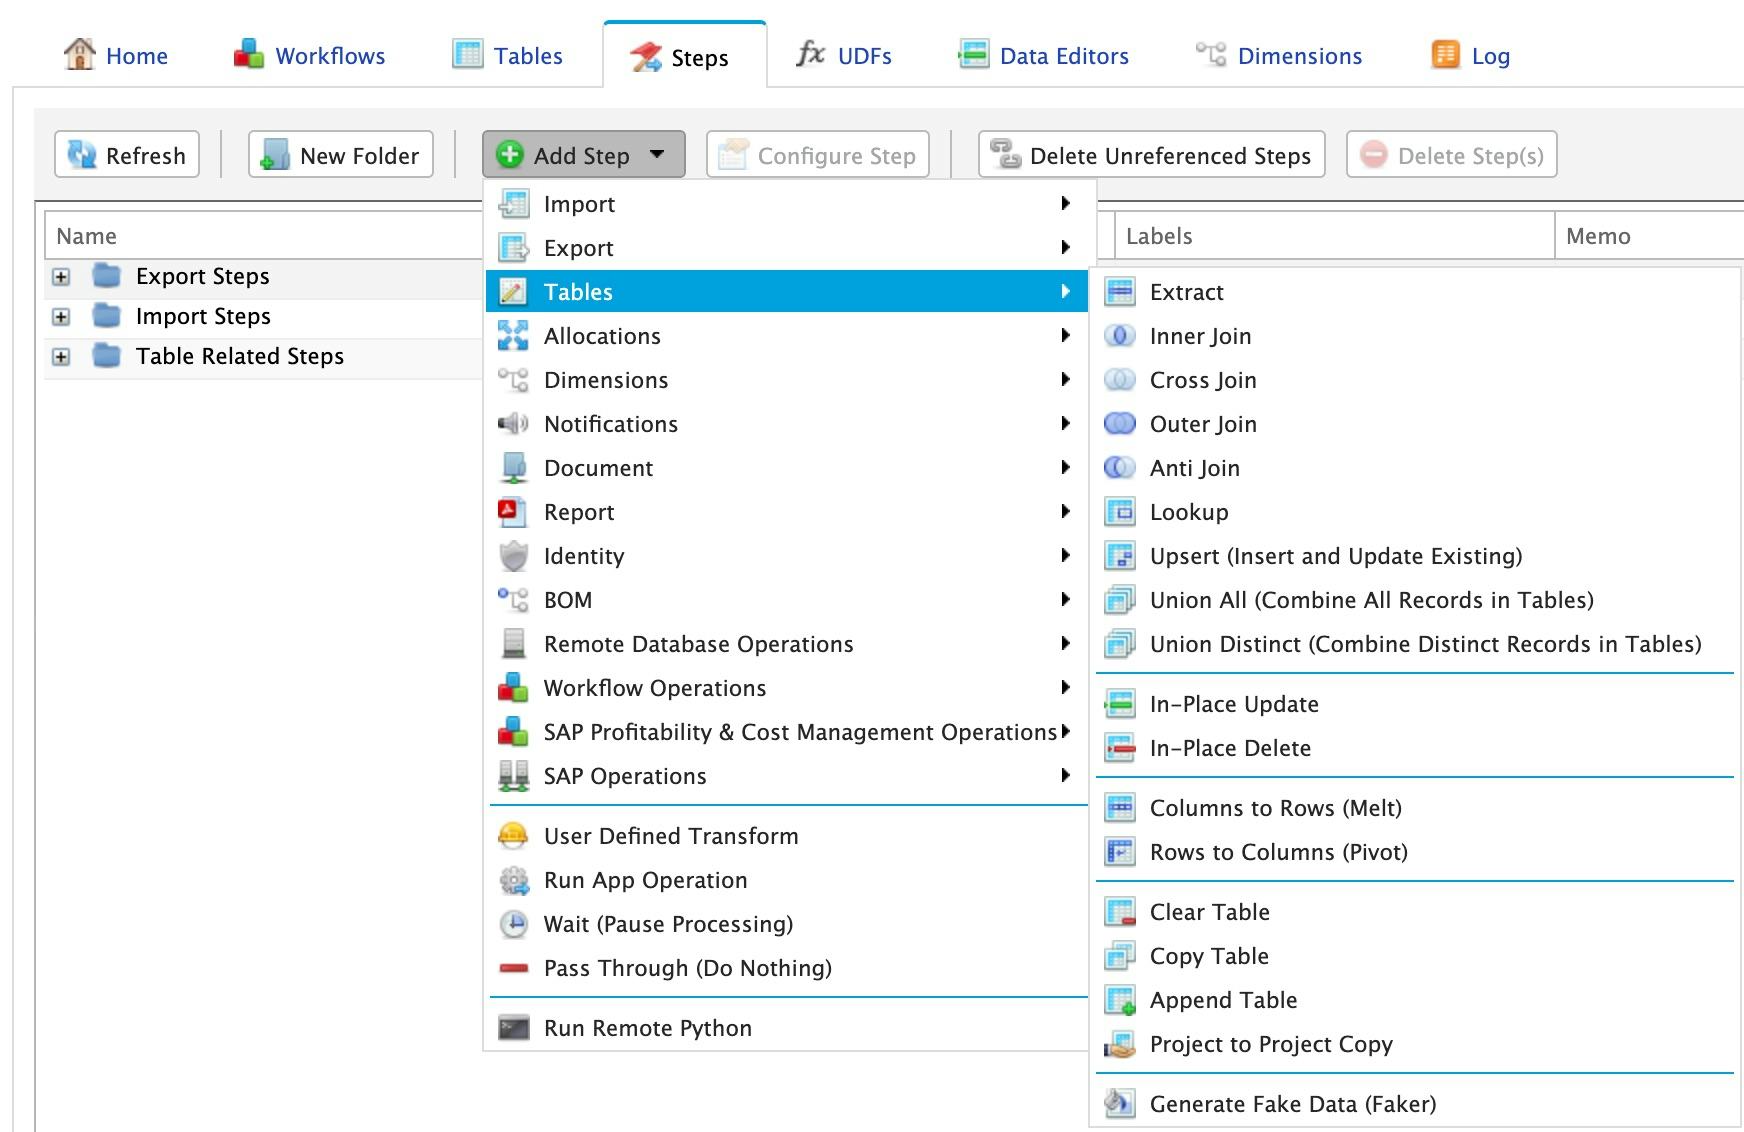The height and width of the screenshot is (1132, 1744).
Task: Select the Anti Join icon
Action: pos(1119,467)
